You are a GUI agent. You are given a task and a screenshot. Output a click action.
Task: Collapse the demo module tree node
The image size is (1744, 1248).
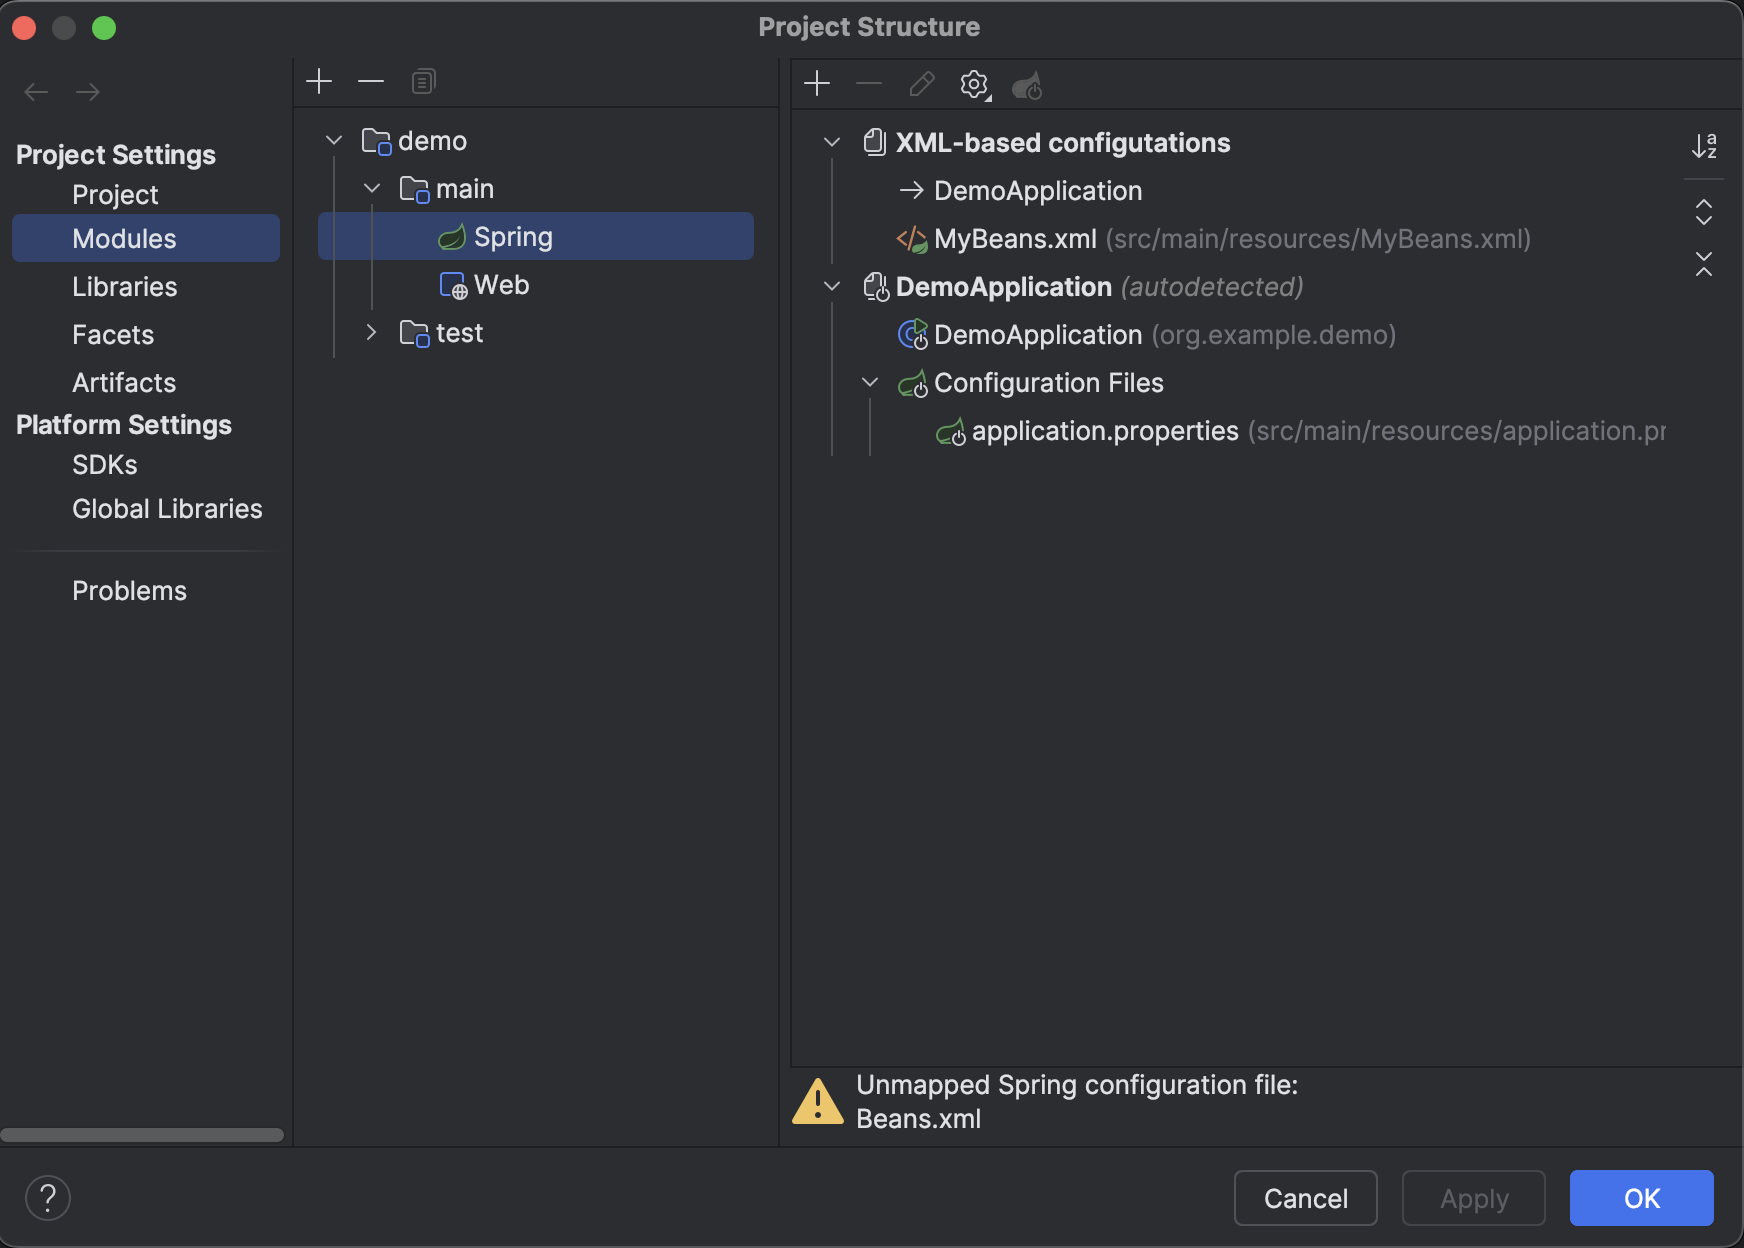tap(334, 141)
